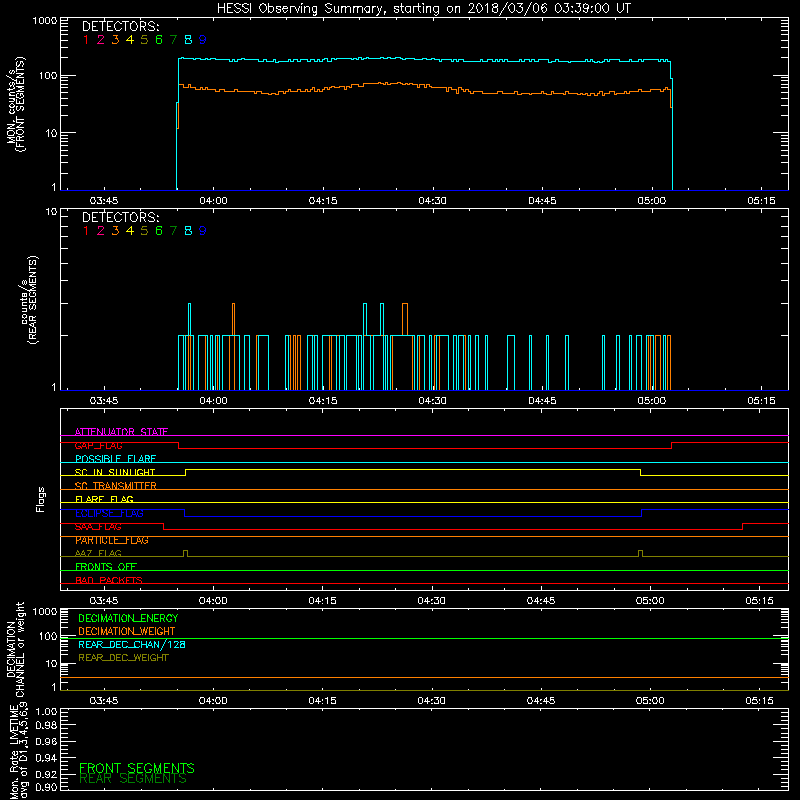Click the DECIMATION_WEIGHT legend label
The height and width of the screenshot is (800, 800).
click(127, 631)
